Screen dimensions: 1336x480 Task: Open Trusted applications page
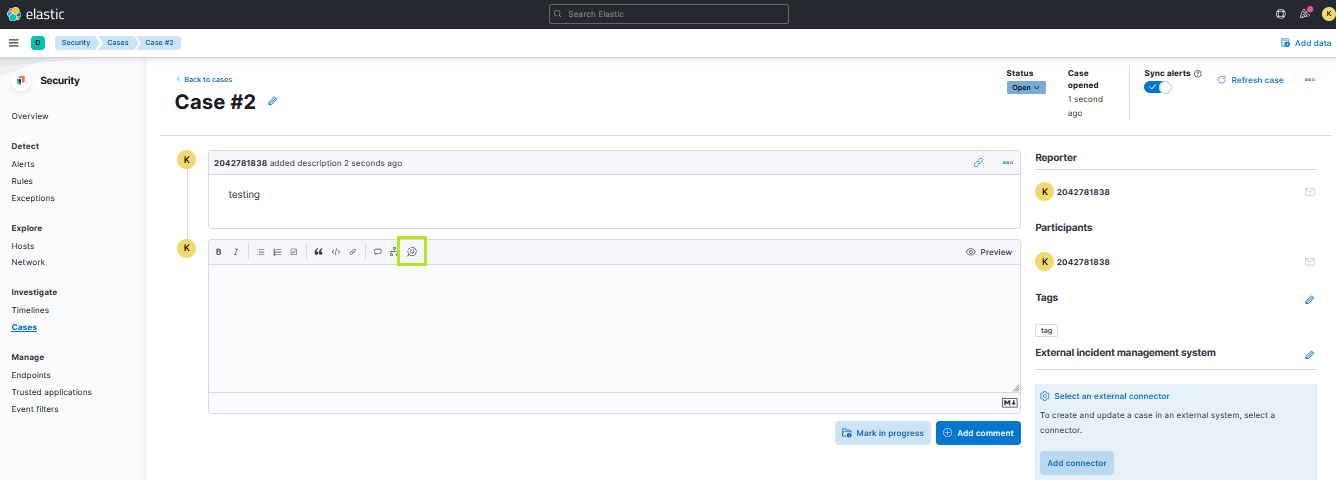[x=51, y=392]
